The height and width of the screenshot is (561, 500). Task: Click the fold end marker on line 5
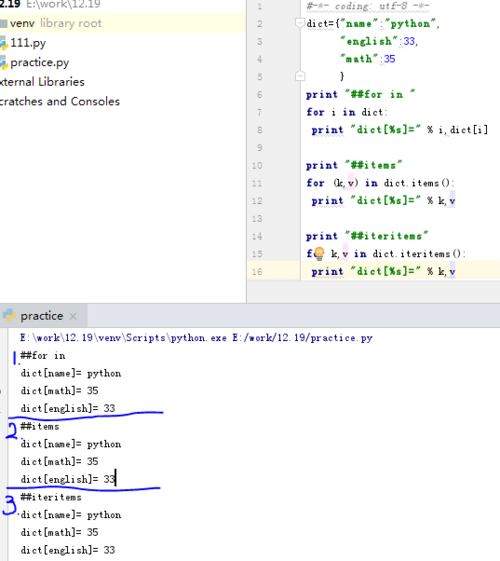tap(300, 76)
